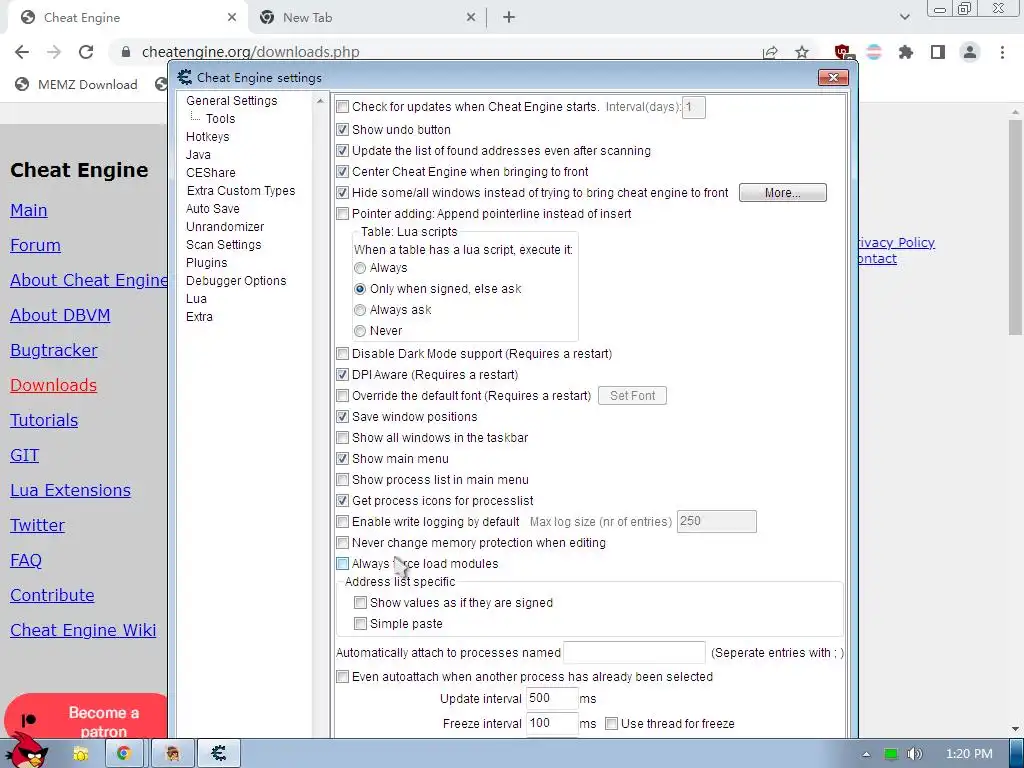The image size is (1024, 768).
Task: Click the More... button
Action: (x=782, y=193)
